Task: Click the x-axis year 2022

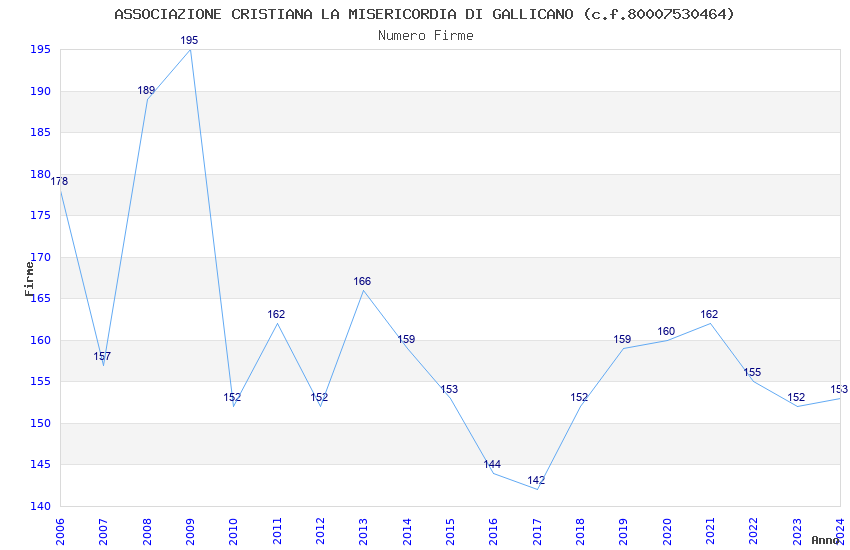Action: (x=754, y=532)
